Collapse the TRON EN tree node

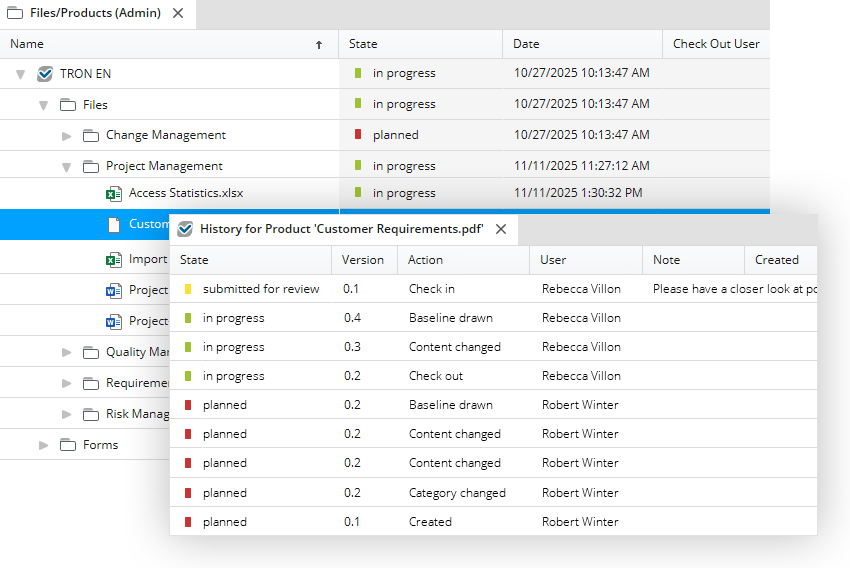click(20, 74)
